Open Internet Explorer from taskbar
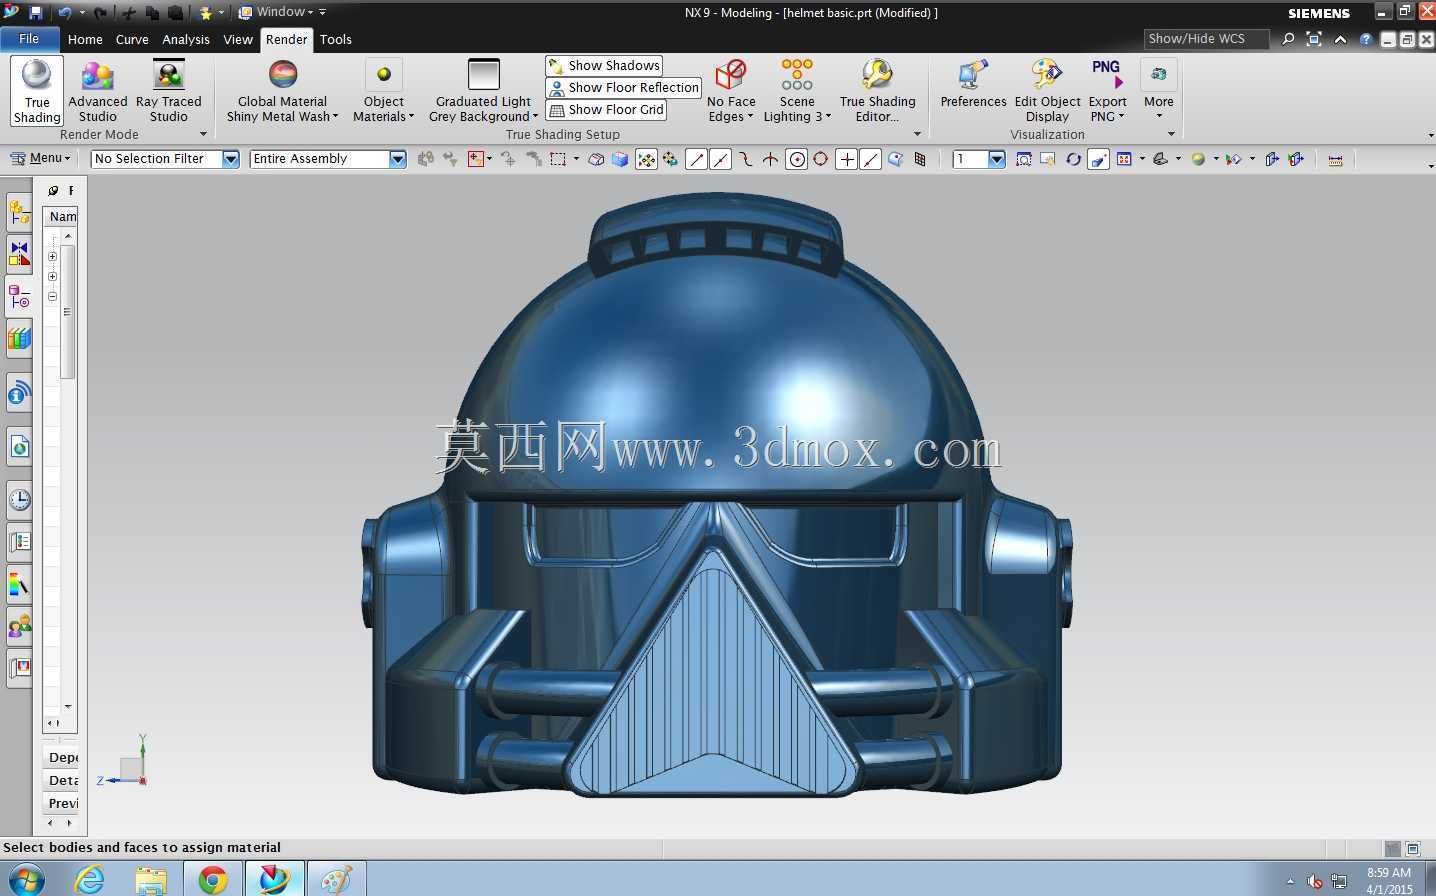Screen dimensions: 1436x896 (x=90, y=879)
